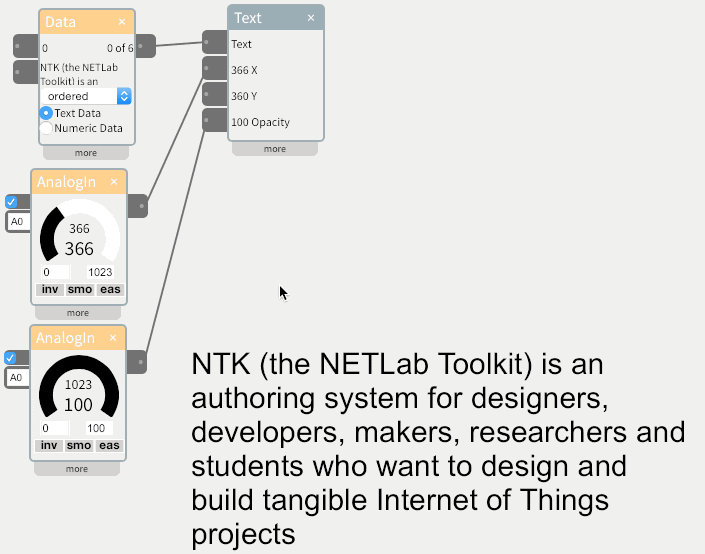Screen dimensions: 705x554
Task: Expand "more" under the Text widget
Action: click(x=274, y=149)
